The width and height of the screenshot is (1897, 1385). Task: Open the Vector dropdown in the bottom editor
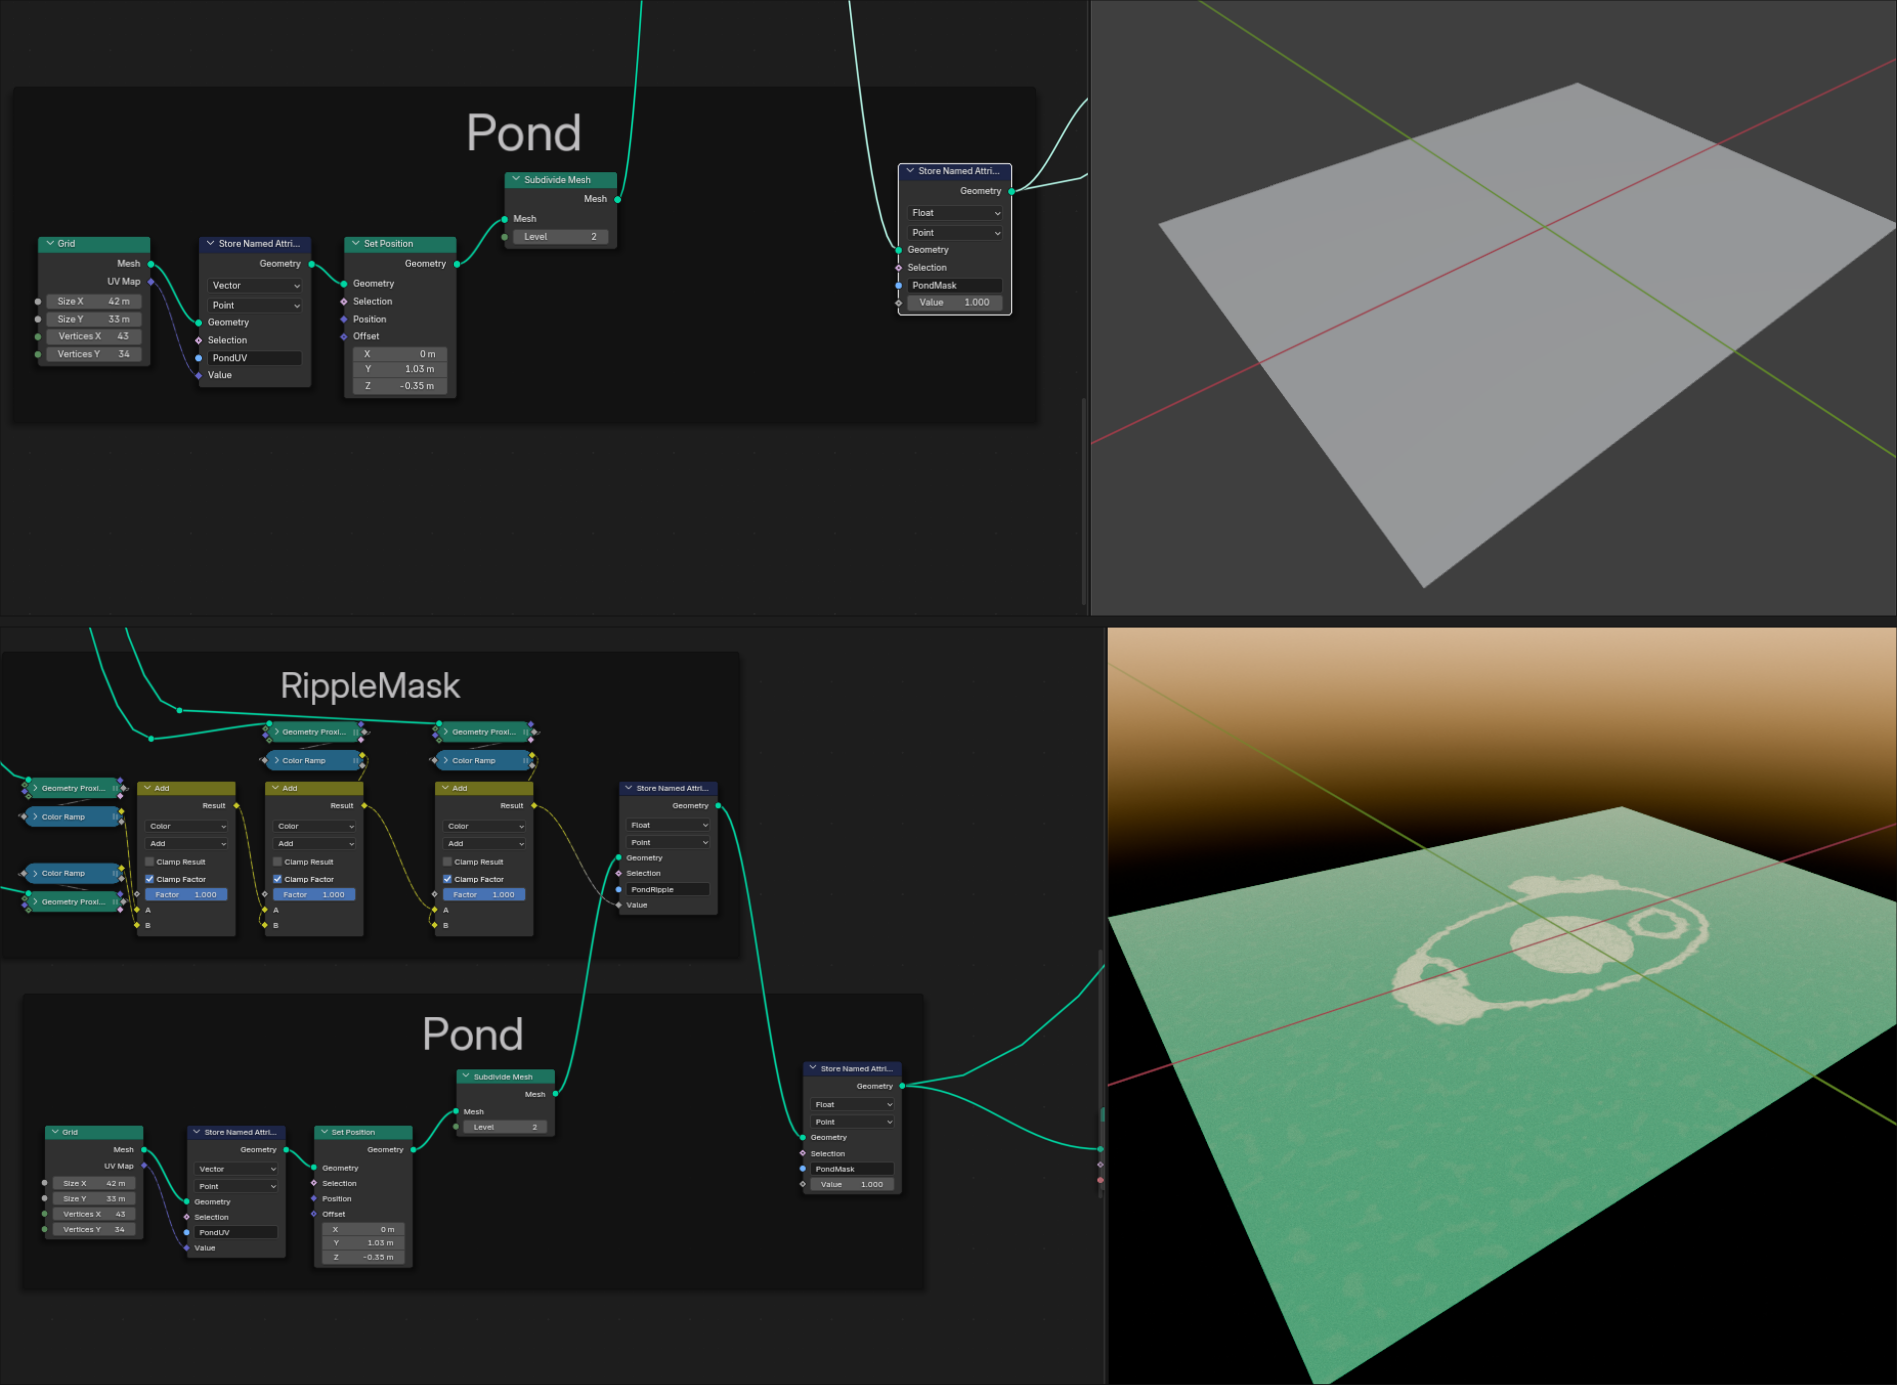click(x=236, y=1168)
